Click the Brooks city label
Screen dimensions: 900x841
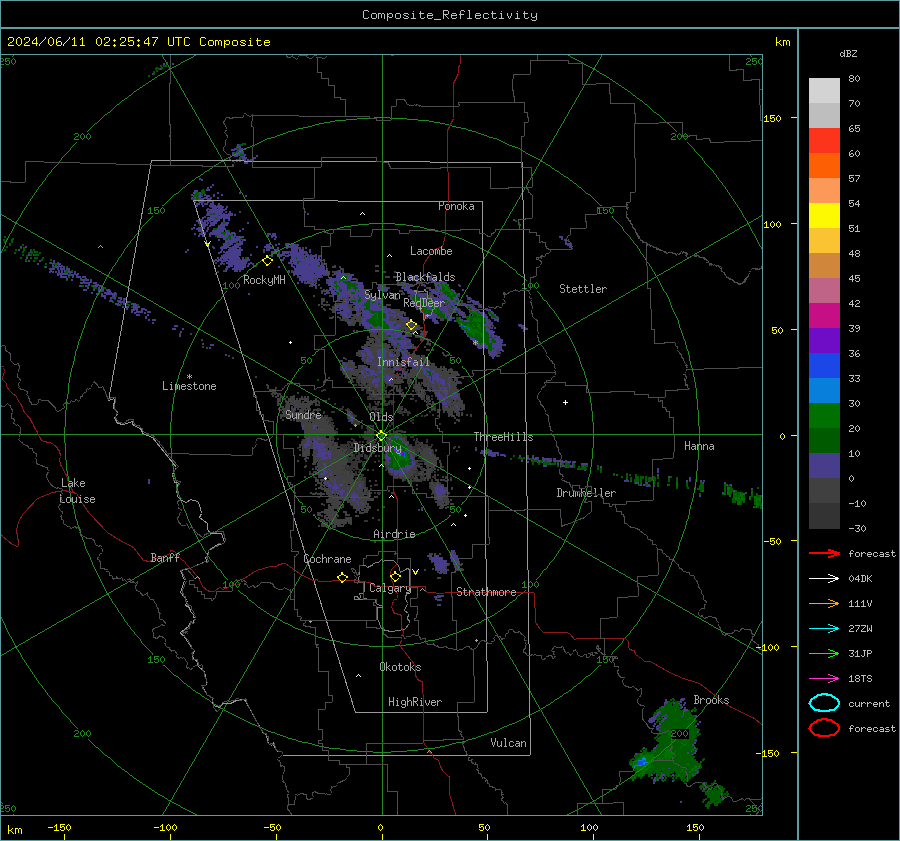(711, 700)
